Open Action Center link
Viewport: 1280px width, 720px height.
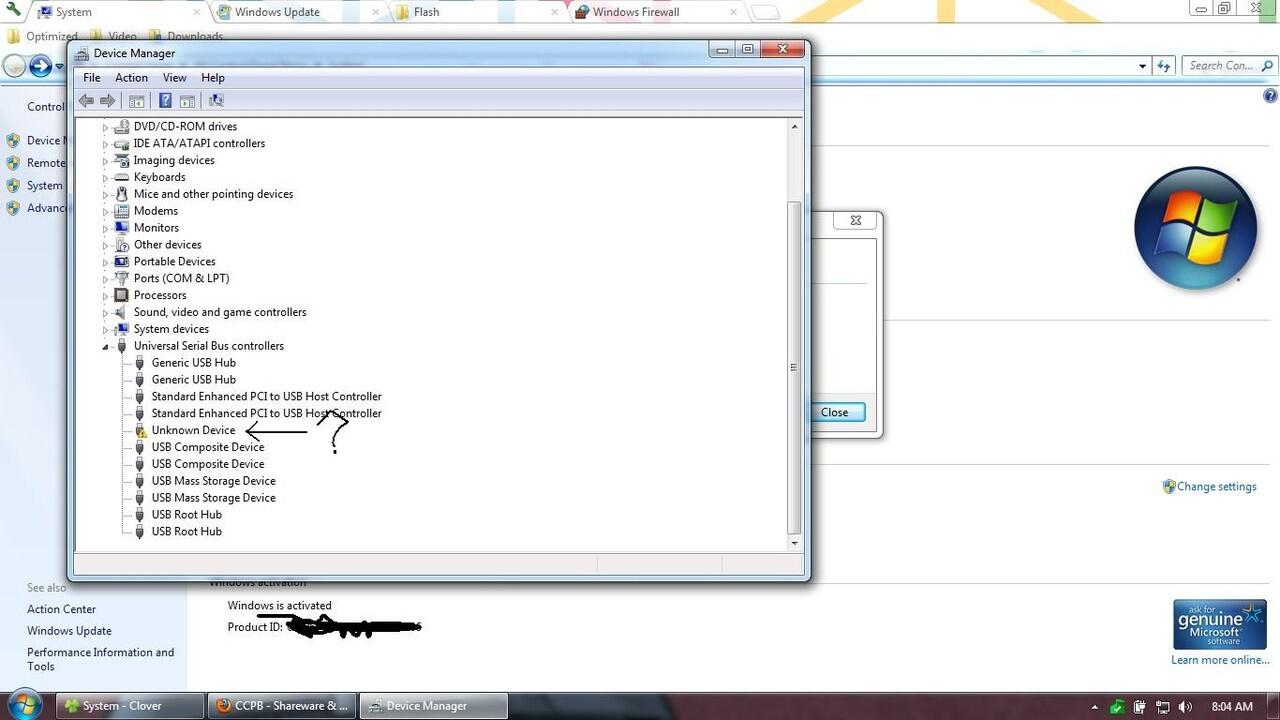tap(62, 609)
